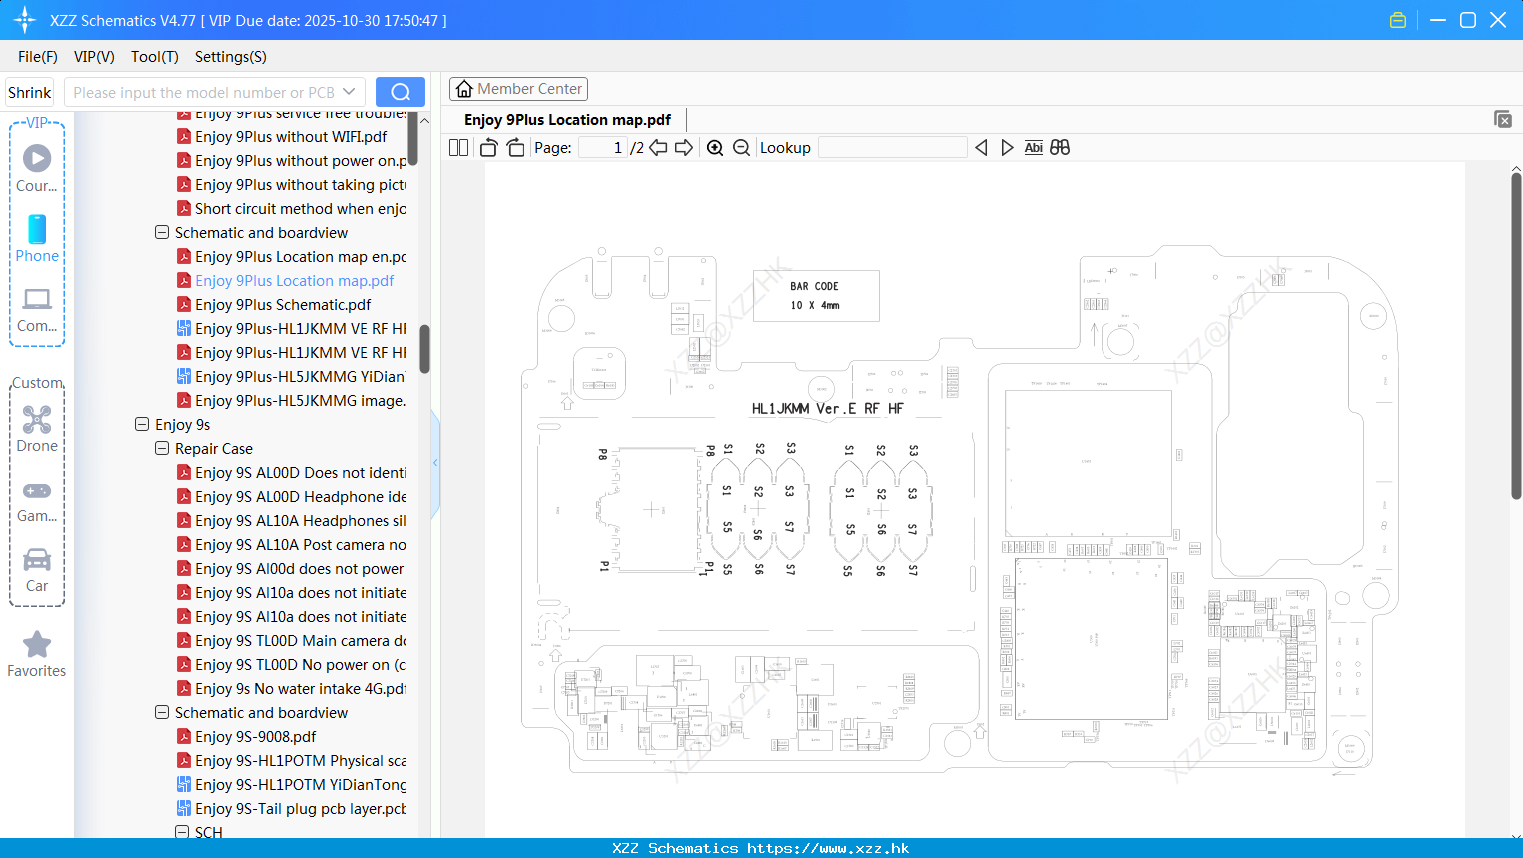Zoom out of the PDF
The width and height of the screenshot is (1523, 858).
741,147
